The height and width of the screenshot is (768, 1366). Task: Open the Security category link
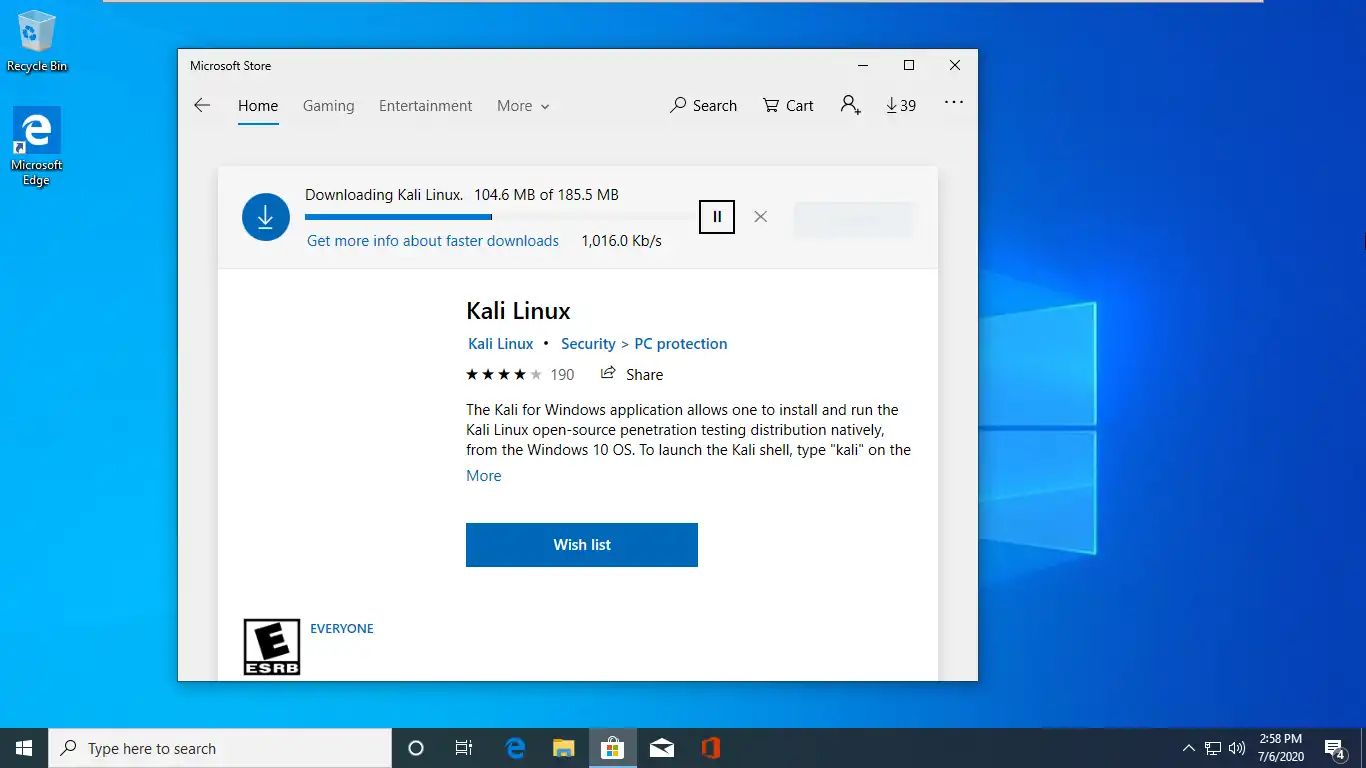click(x=588, y=343)
